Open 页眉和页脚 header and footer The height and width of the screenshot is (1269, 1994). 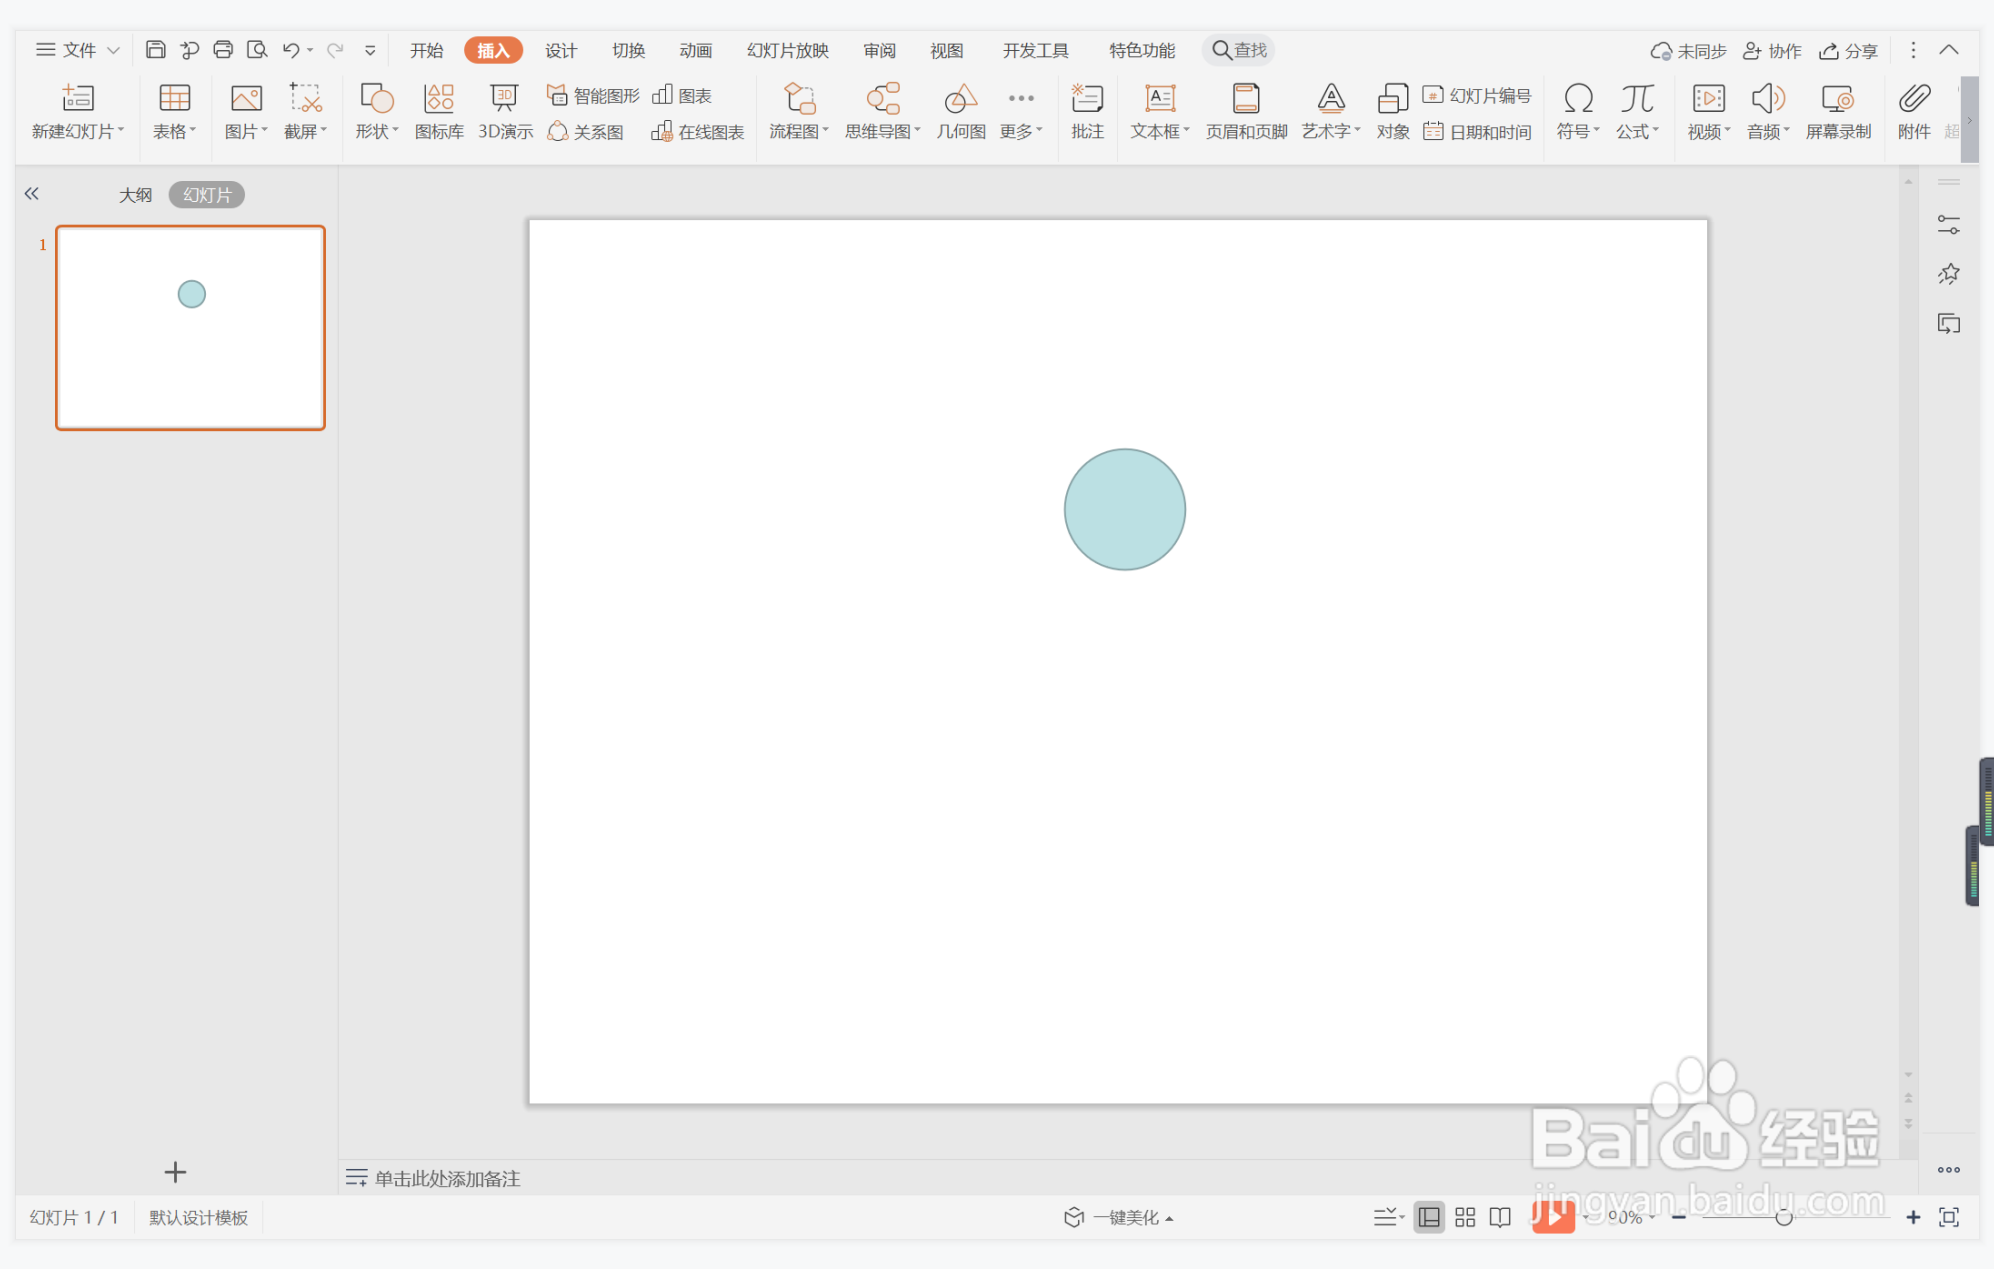1246,111
